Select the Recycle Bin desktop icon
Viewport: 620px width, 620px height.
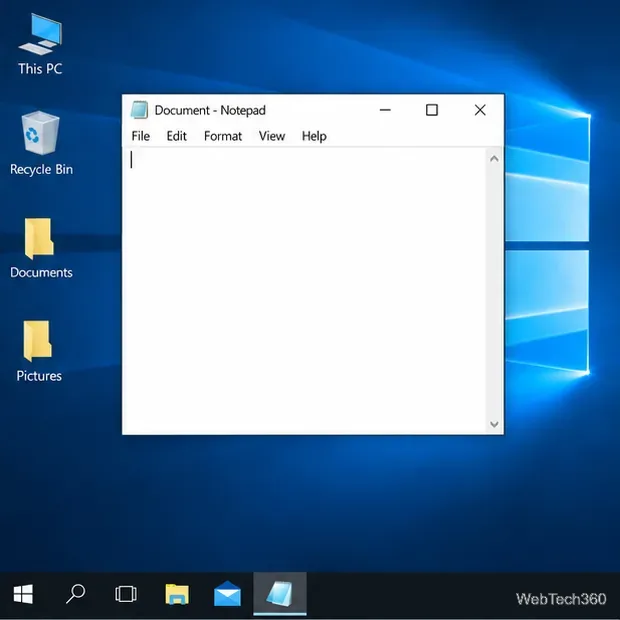coord(41,143)
